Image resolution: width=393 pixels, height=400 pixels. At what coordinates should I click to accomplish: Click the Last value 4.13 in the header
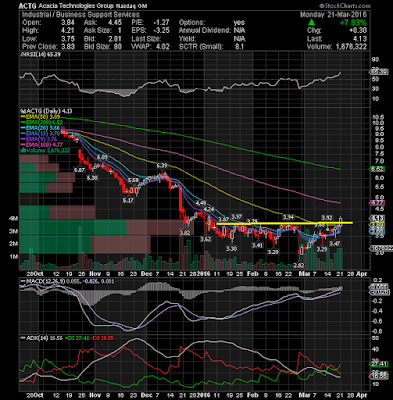click(x=360, y=39)
